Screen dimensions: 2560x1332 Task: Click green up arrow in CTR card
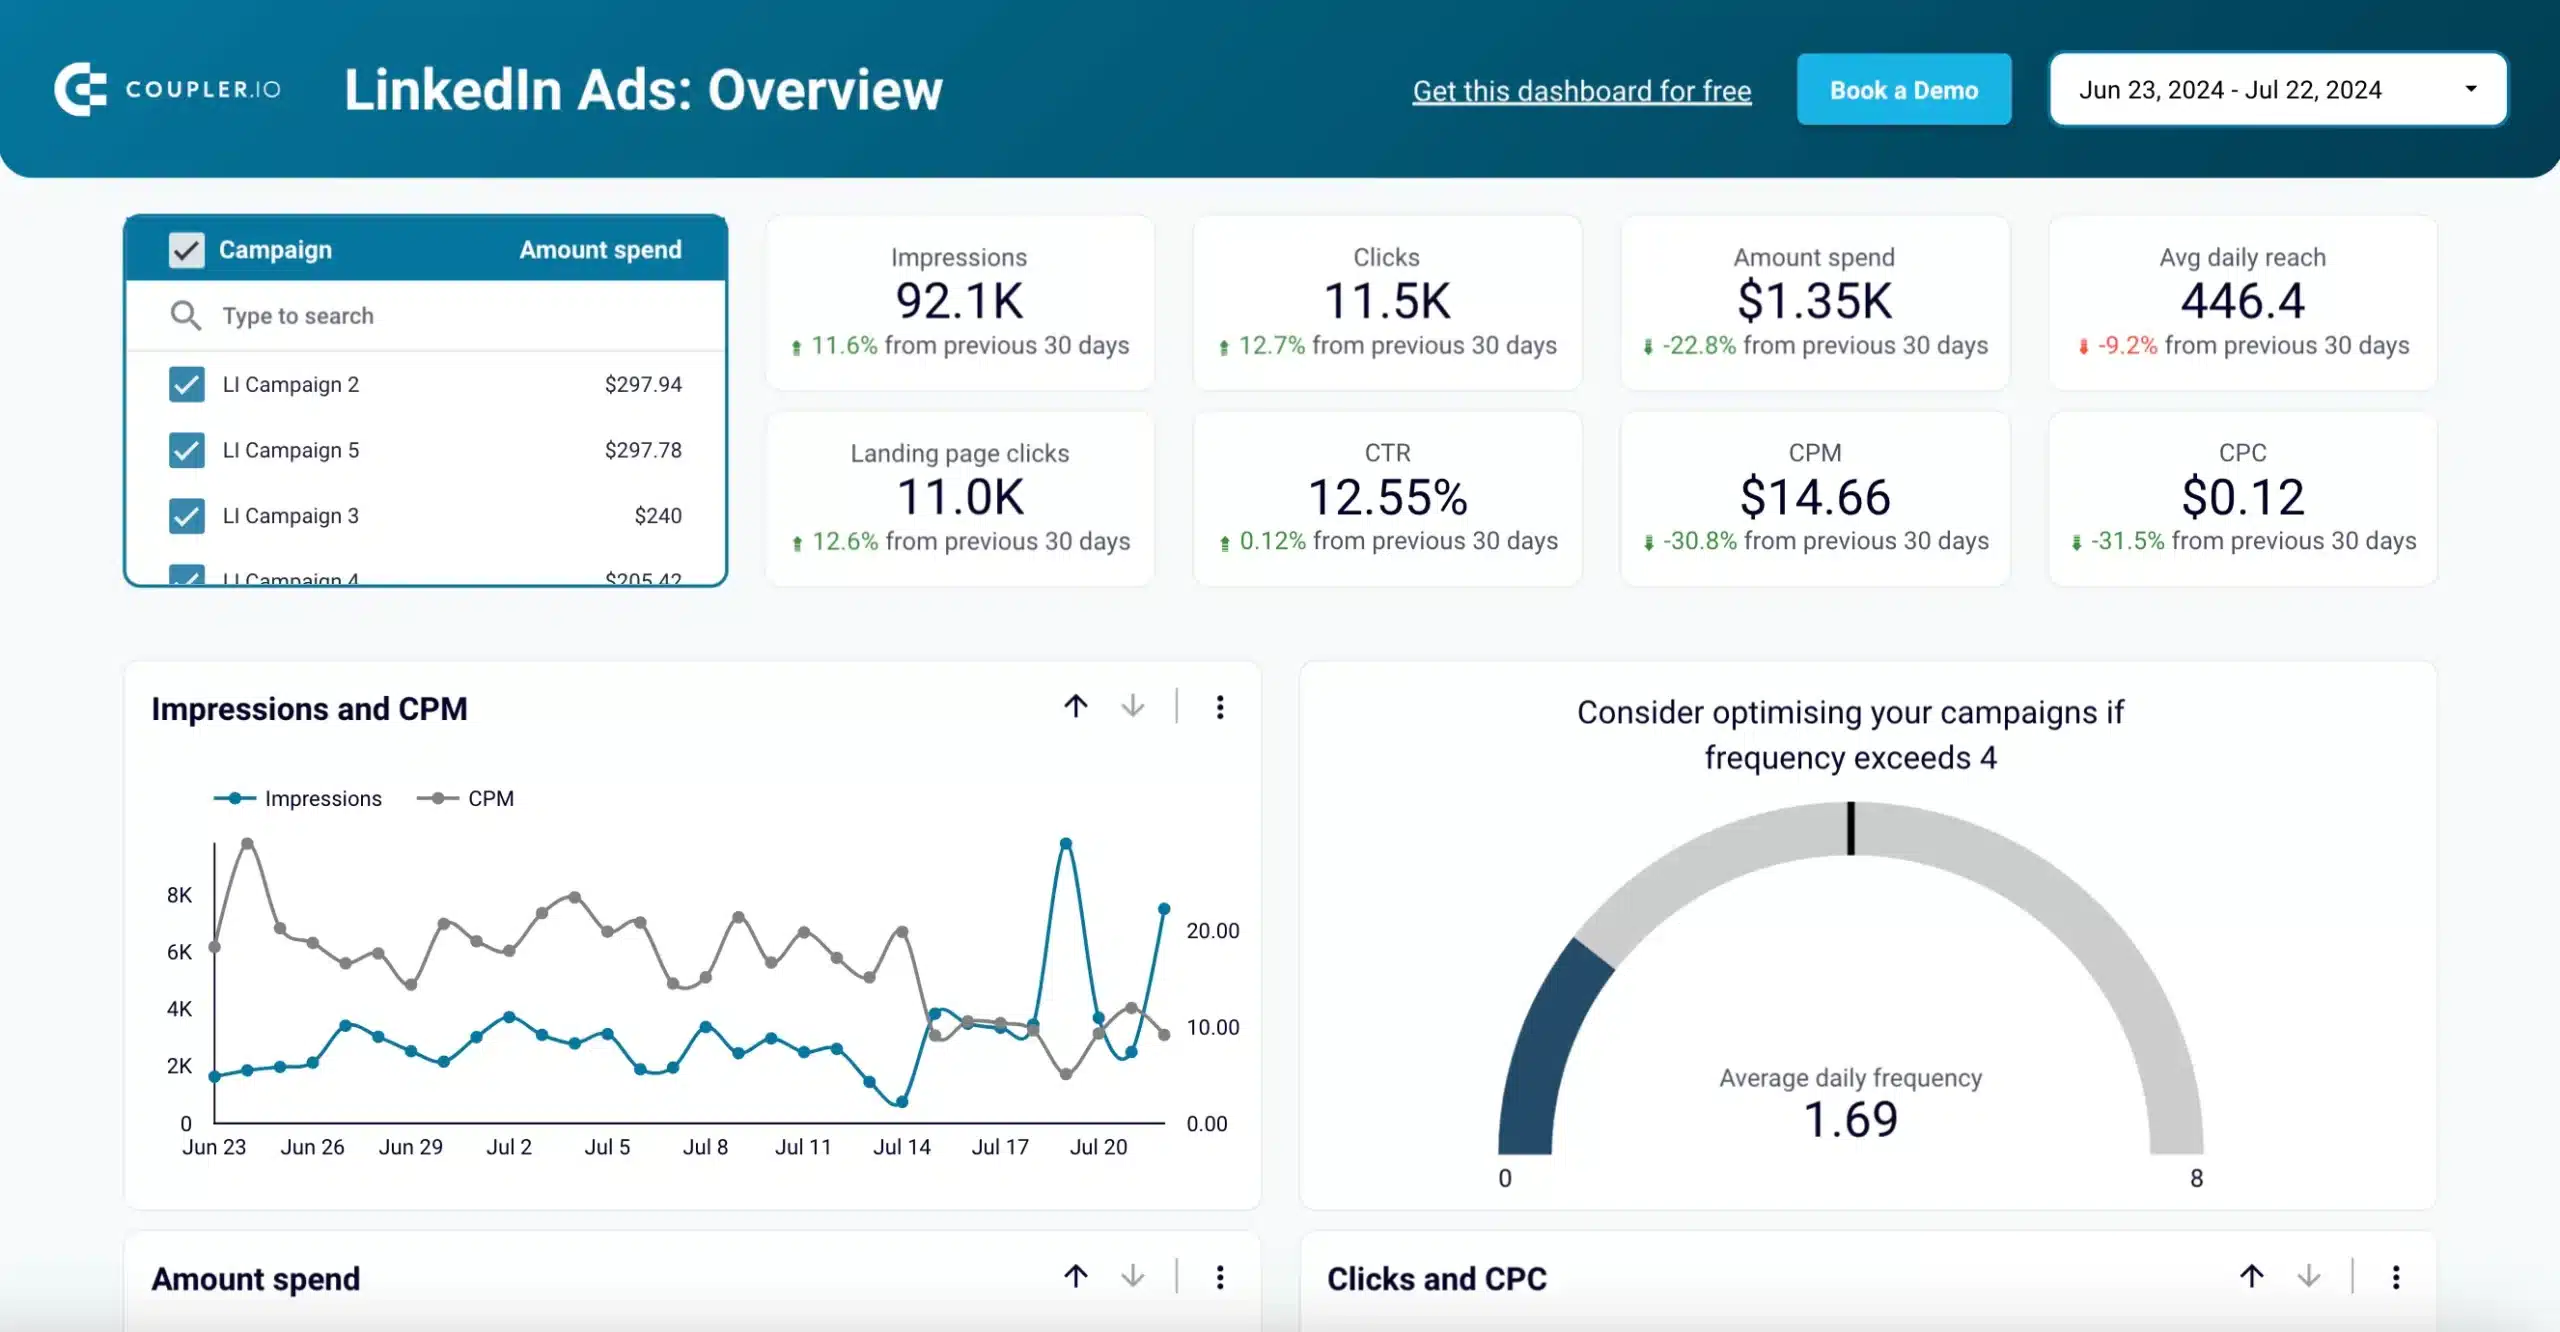coord(1225,543)
